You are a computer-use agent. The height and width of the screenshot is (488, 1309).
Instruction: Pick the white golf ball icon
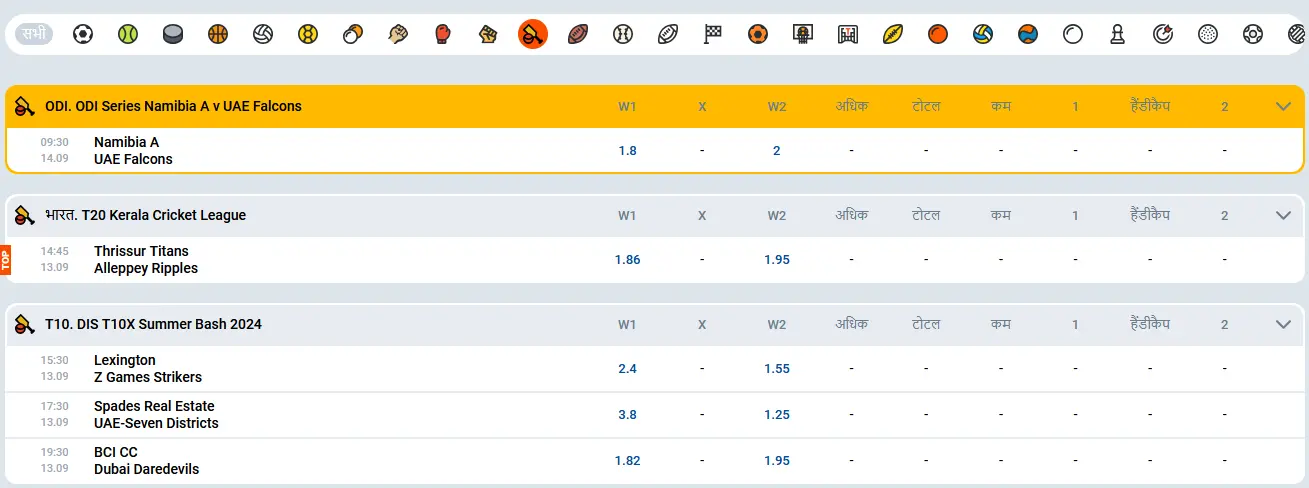1208,35
